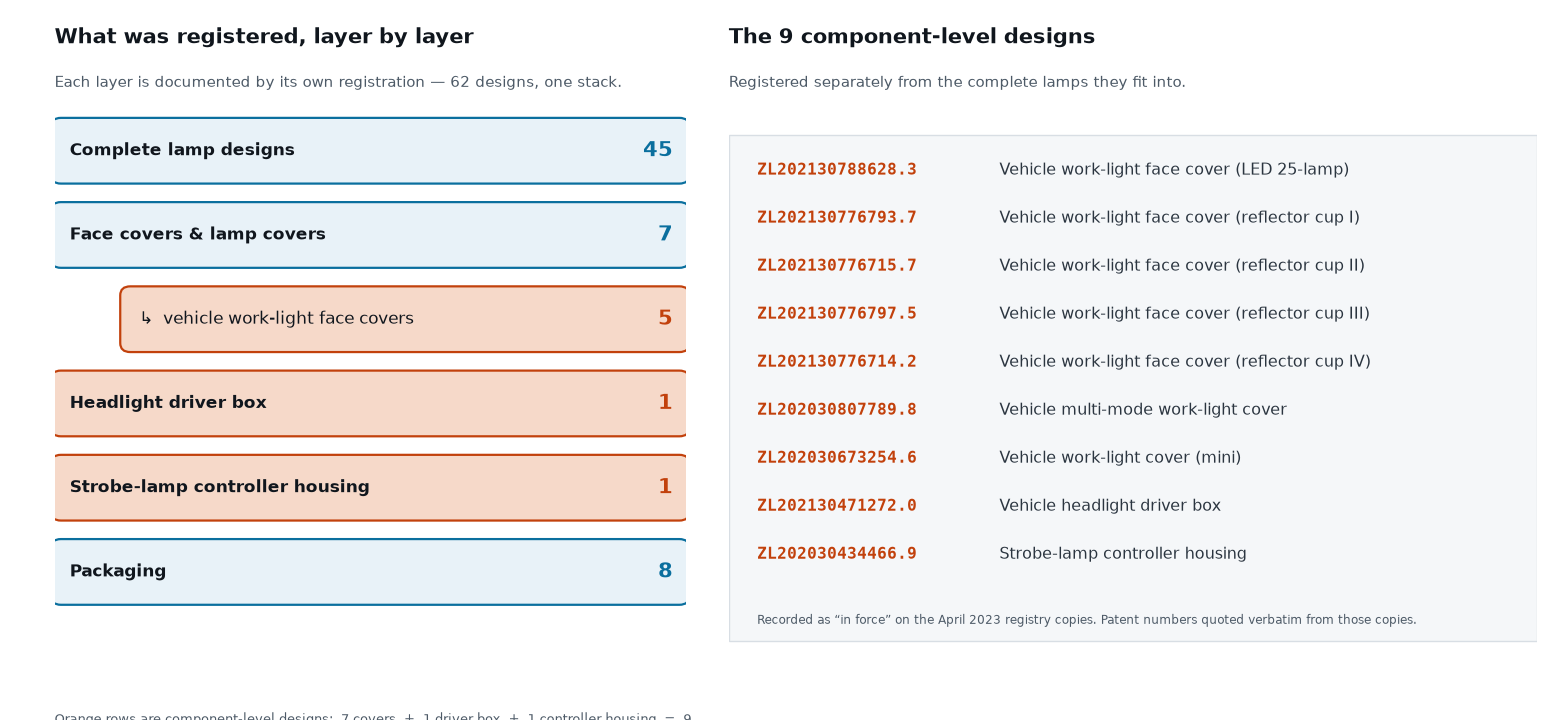The width and height of the screenshot is (1560, 720).
Task: Select the 'face cover (reflector cup III)' description
Action: (x=1184, y=314)
